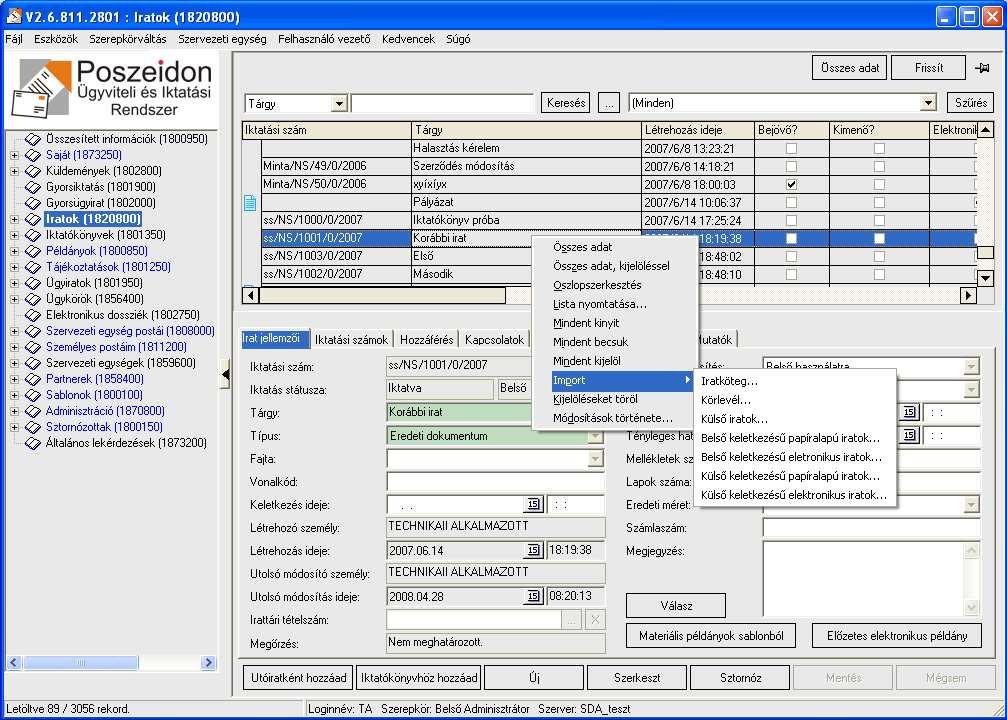Click the Sztornózottak node icon
Image resolution: width=1007 pixels, height=720 pixels.
pyautogui.click(x=33, y=427)
